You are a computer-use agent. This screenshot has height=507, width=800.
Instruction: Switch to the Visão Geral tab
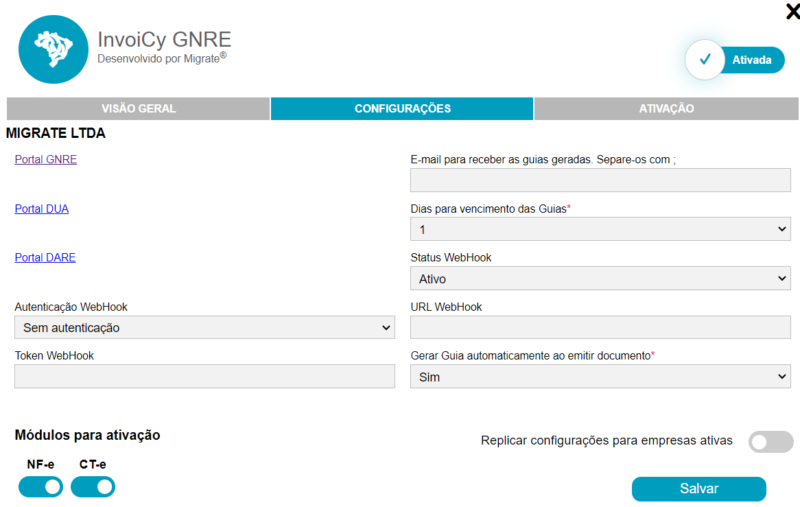(x=138, y=108)
